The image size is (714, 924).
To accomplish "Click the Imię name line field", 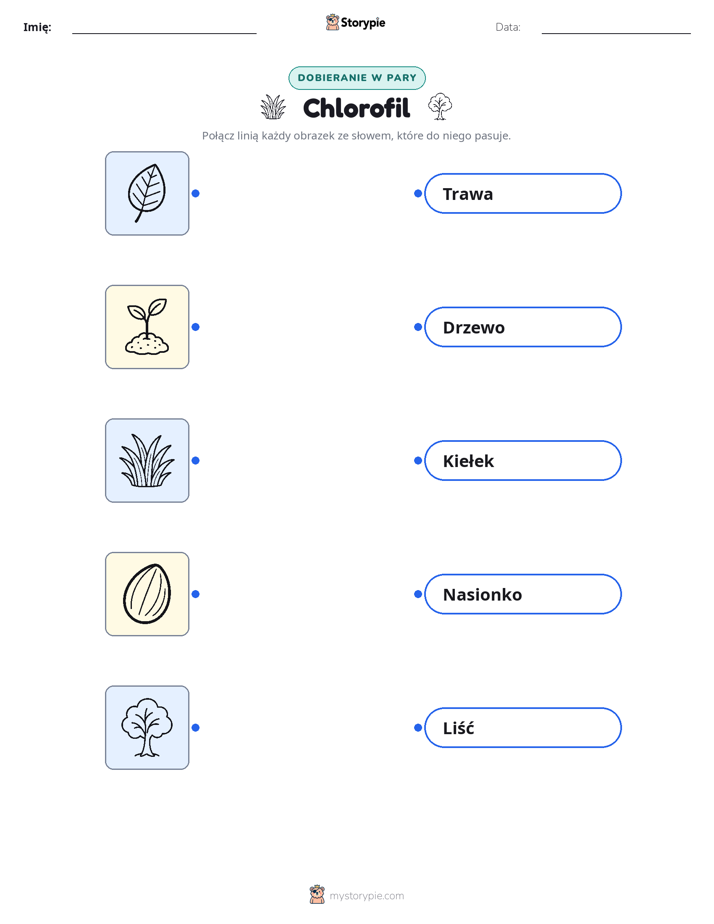I will pos(164,28).
